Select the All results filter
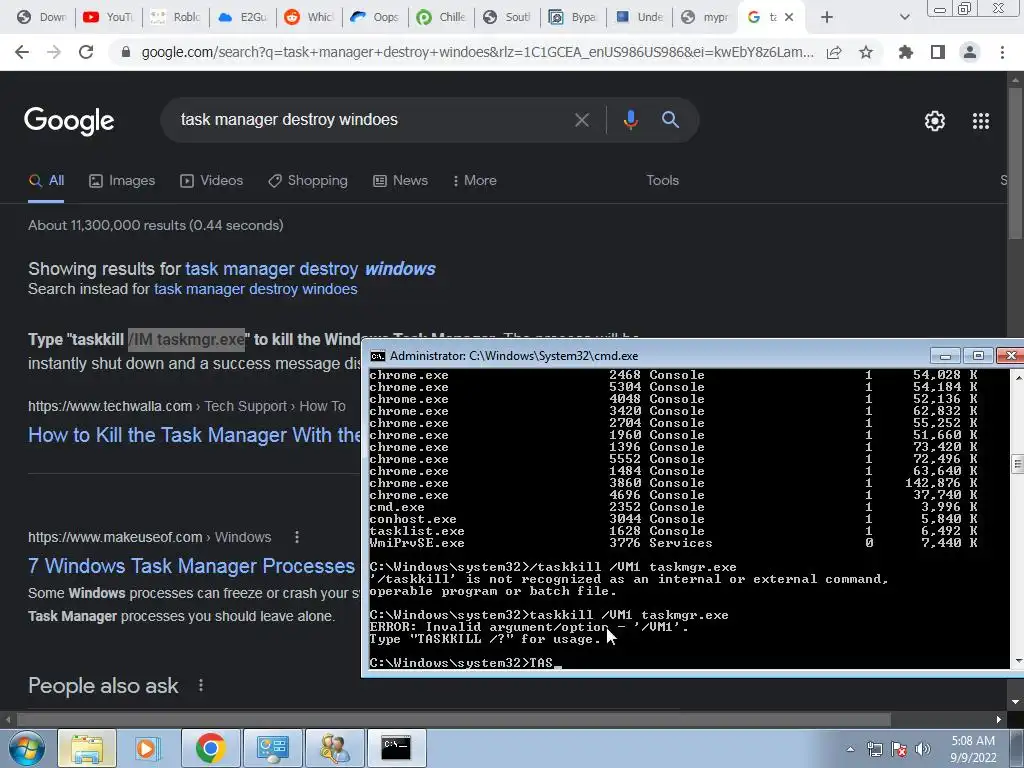1024x768 pixels. pos(46,181)
